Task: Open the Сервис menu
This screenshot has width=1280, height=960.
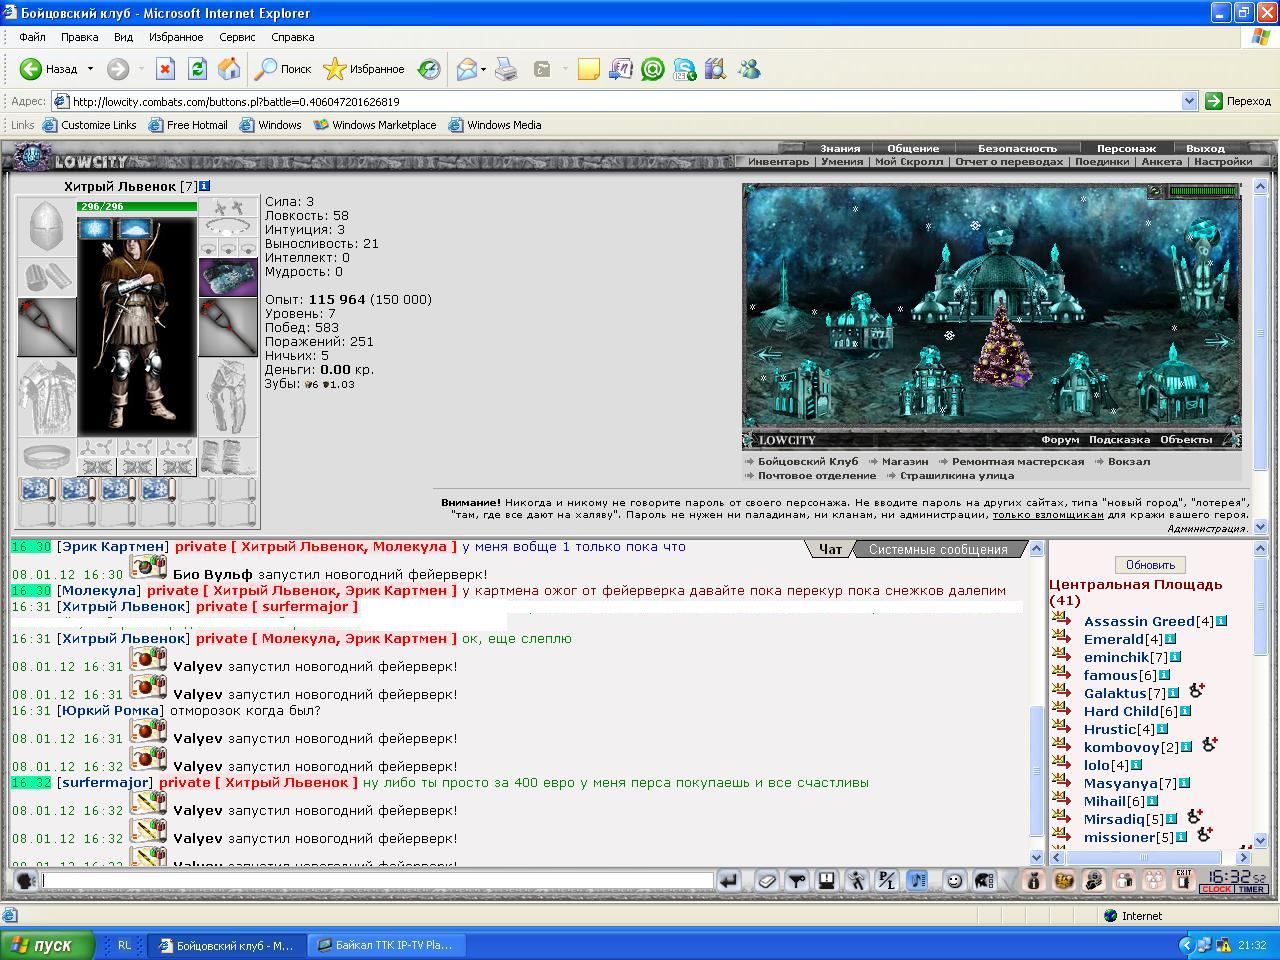Action: click(237, 37)
